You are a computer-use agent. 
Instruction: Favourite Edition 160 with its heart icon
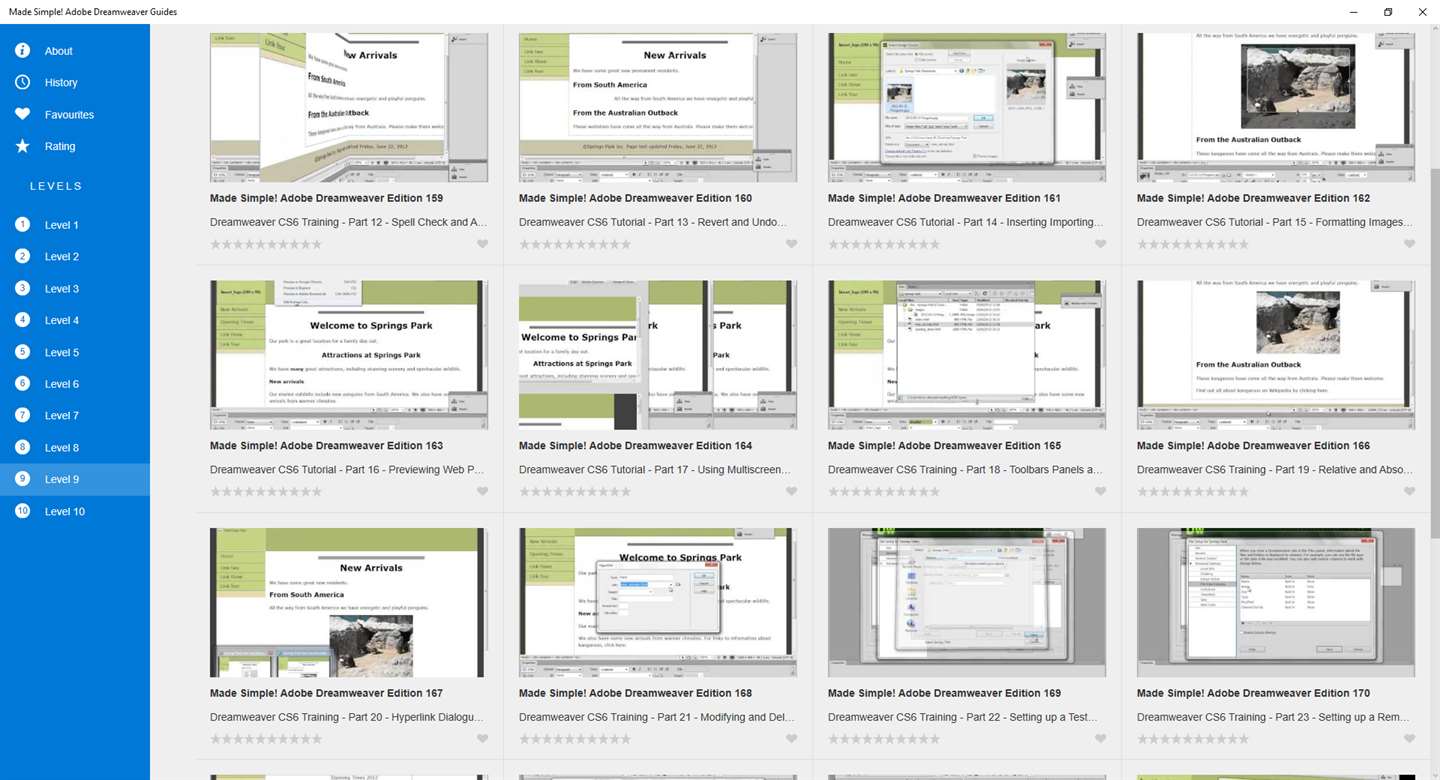pos(791,244)
